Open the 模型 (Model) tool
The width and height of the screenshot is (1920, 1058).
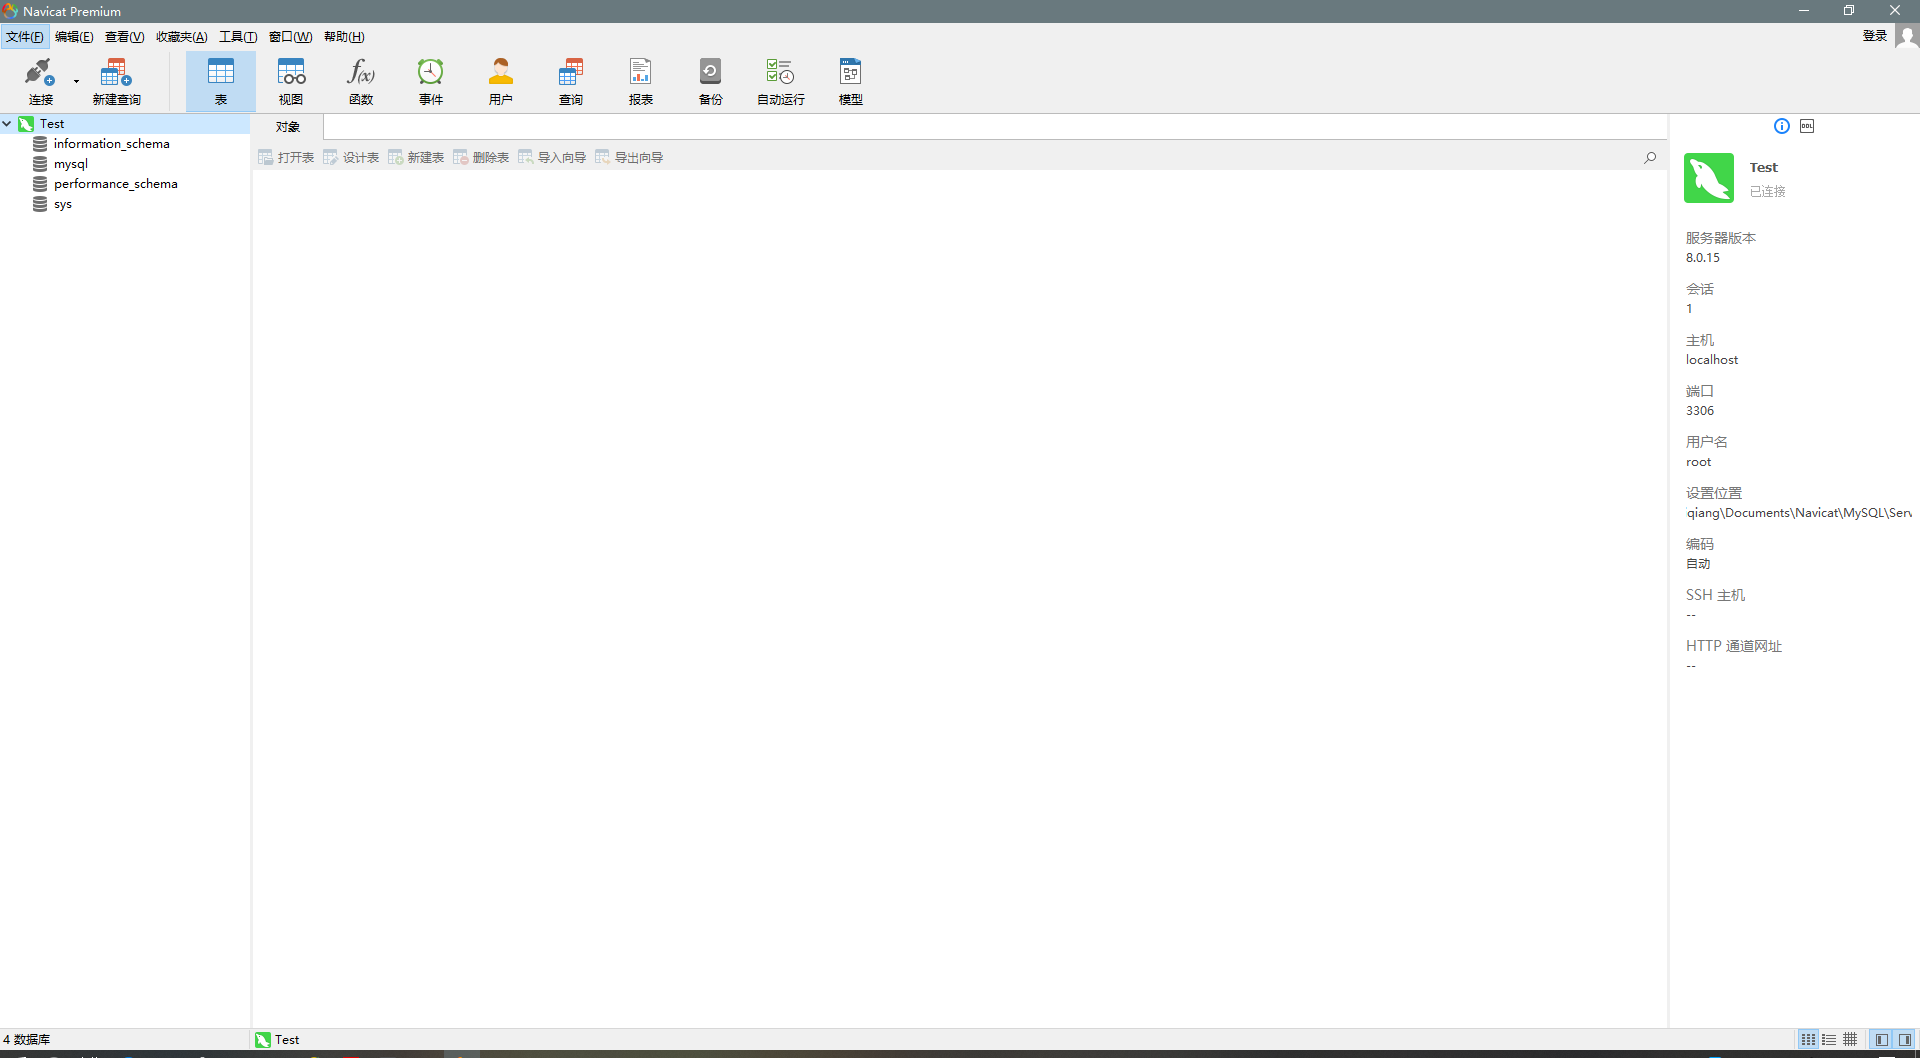coord(851,81)
